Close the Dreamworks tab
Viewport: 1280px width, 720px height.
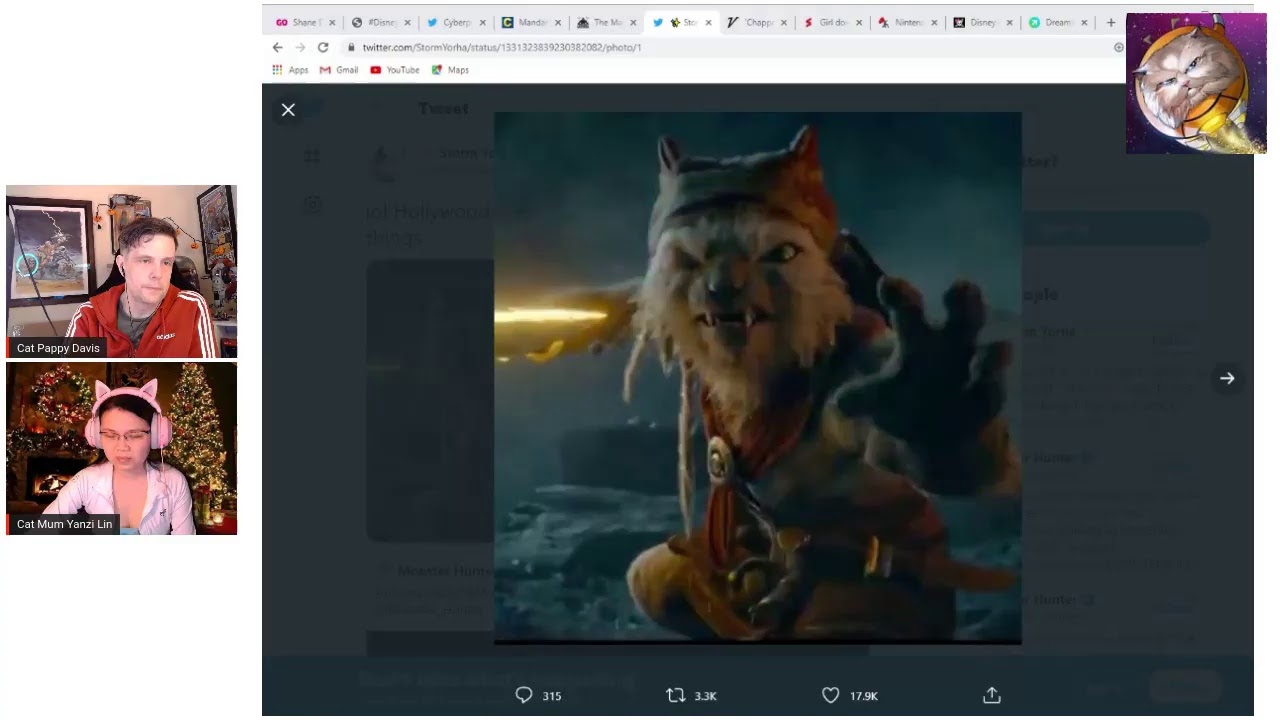tap(1085, 22)
